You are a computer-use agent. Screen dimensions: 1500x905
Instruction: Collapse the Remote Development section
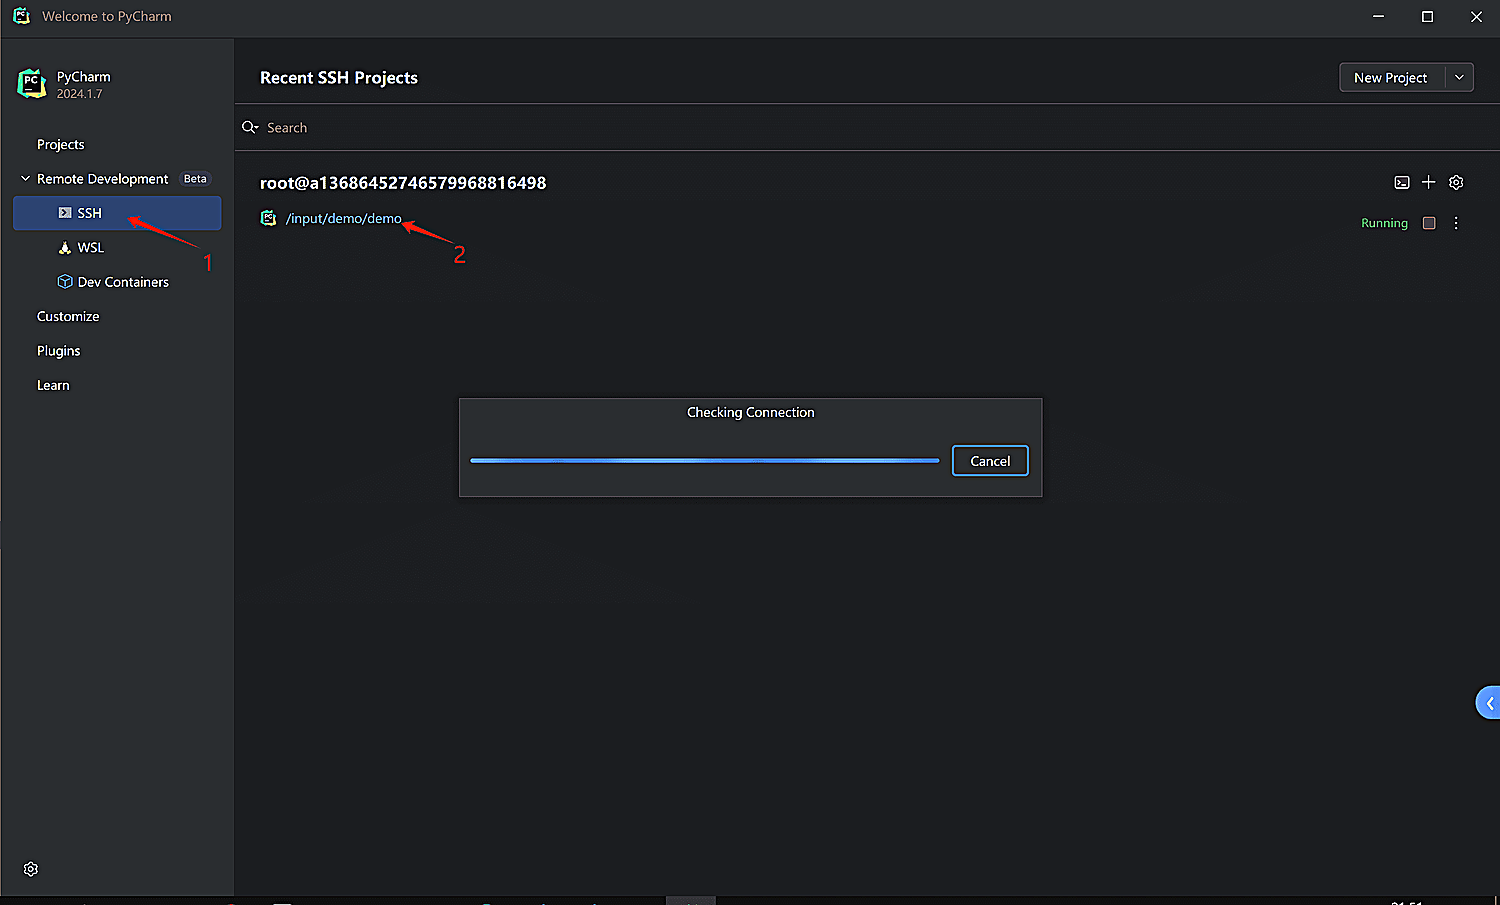pyautogui.click(x=25, y=179)
